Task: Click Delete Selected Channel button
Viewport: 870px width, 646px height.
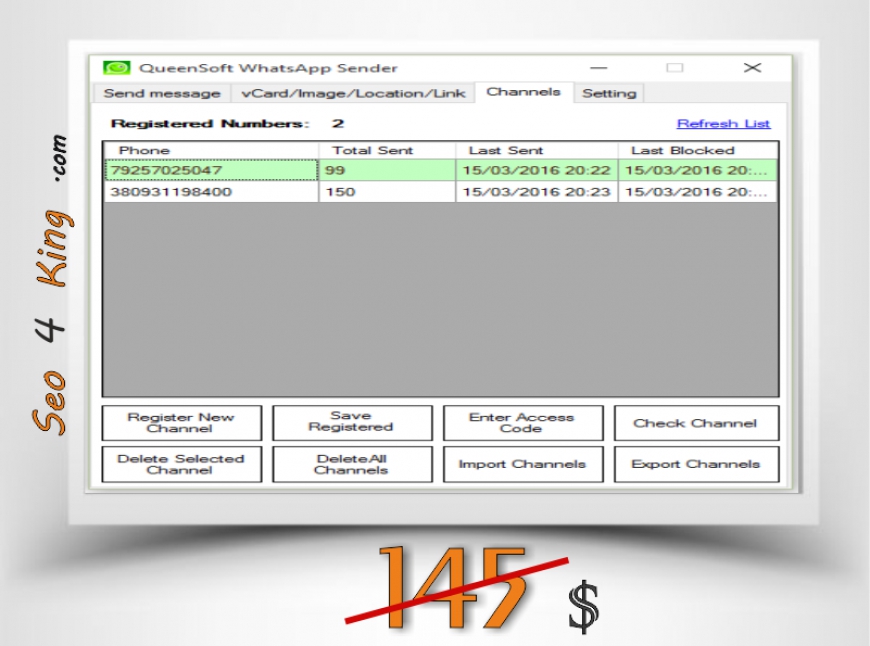Action: 181,465
